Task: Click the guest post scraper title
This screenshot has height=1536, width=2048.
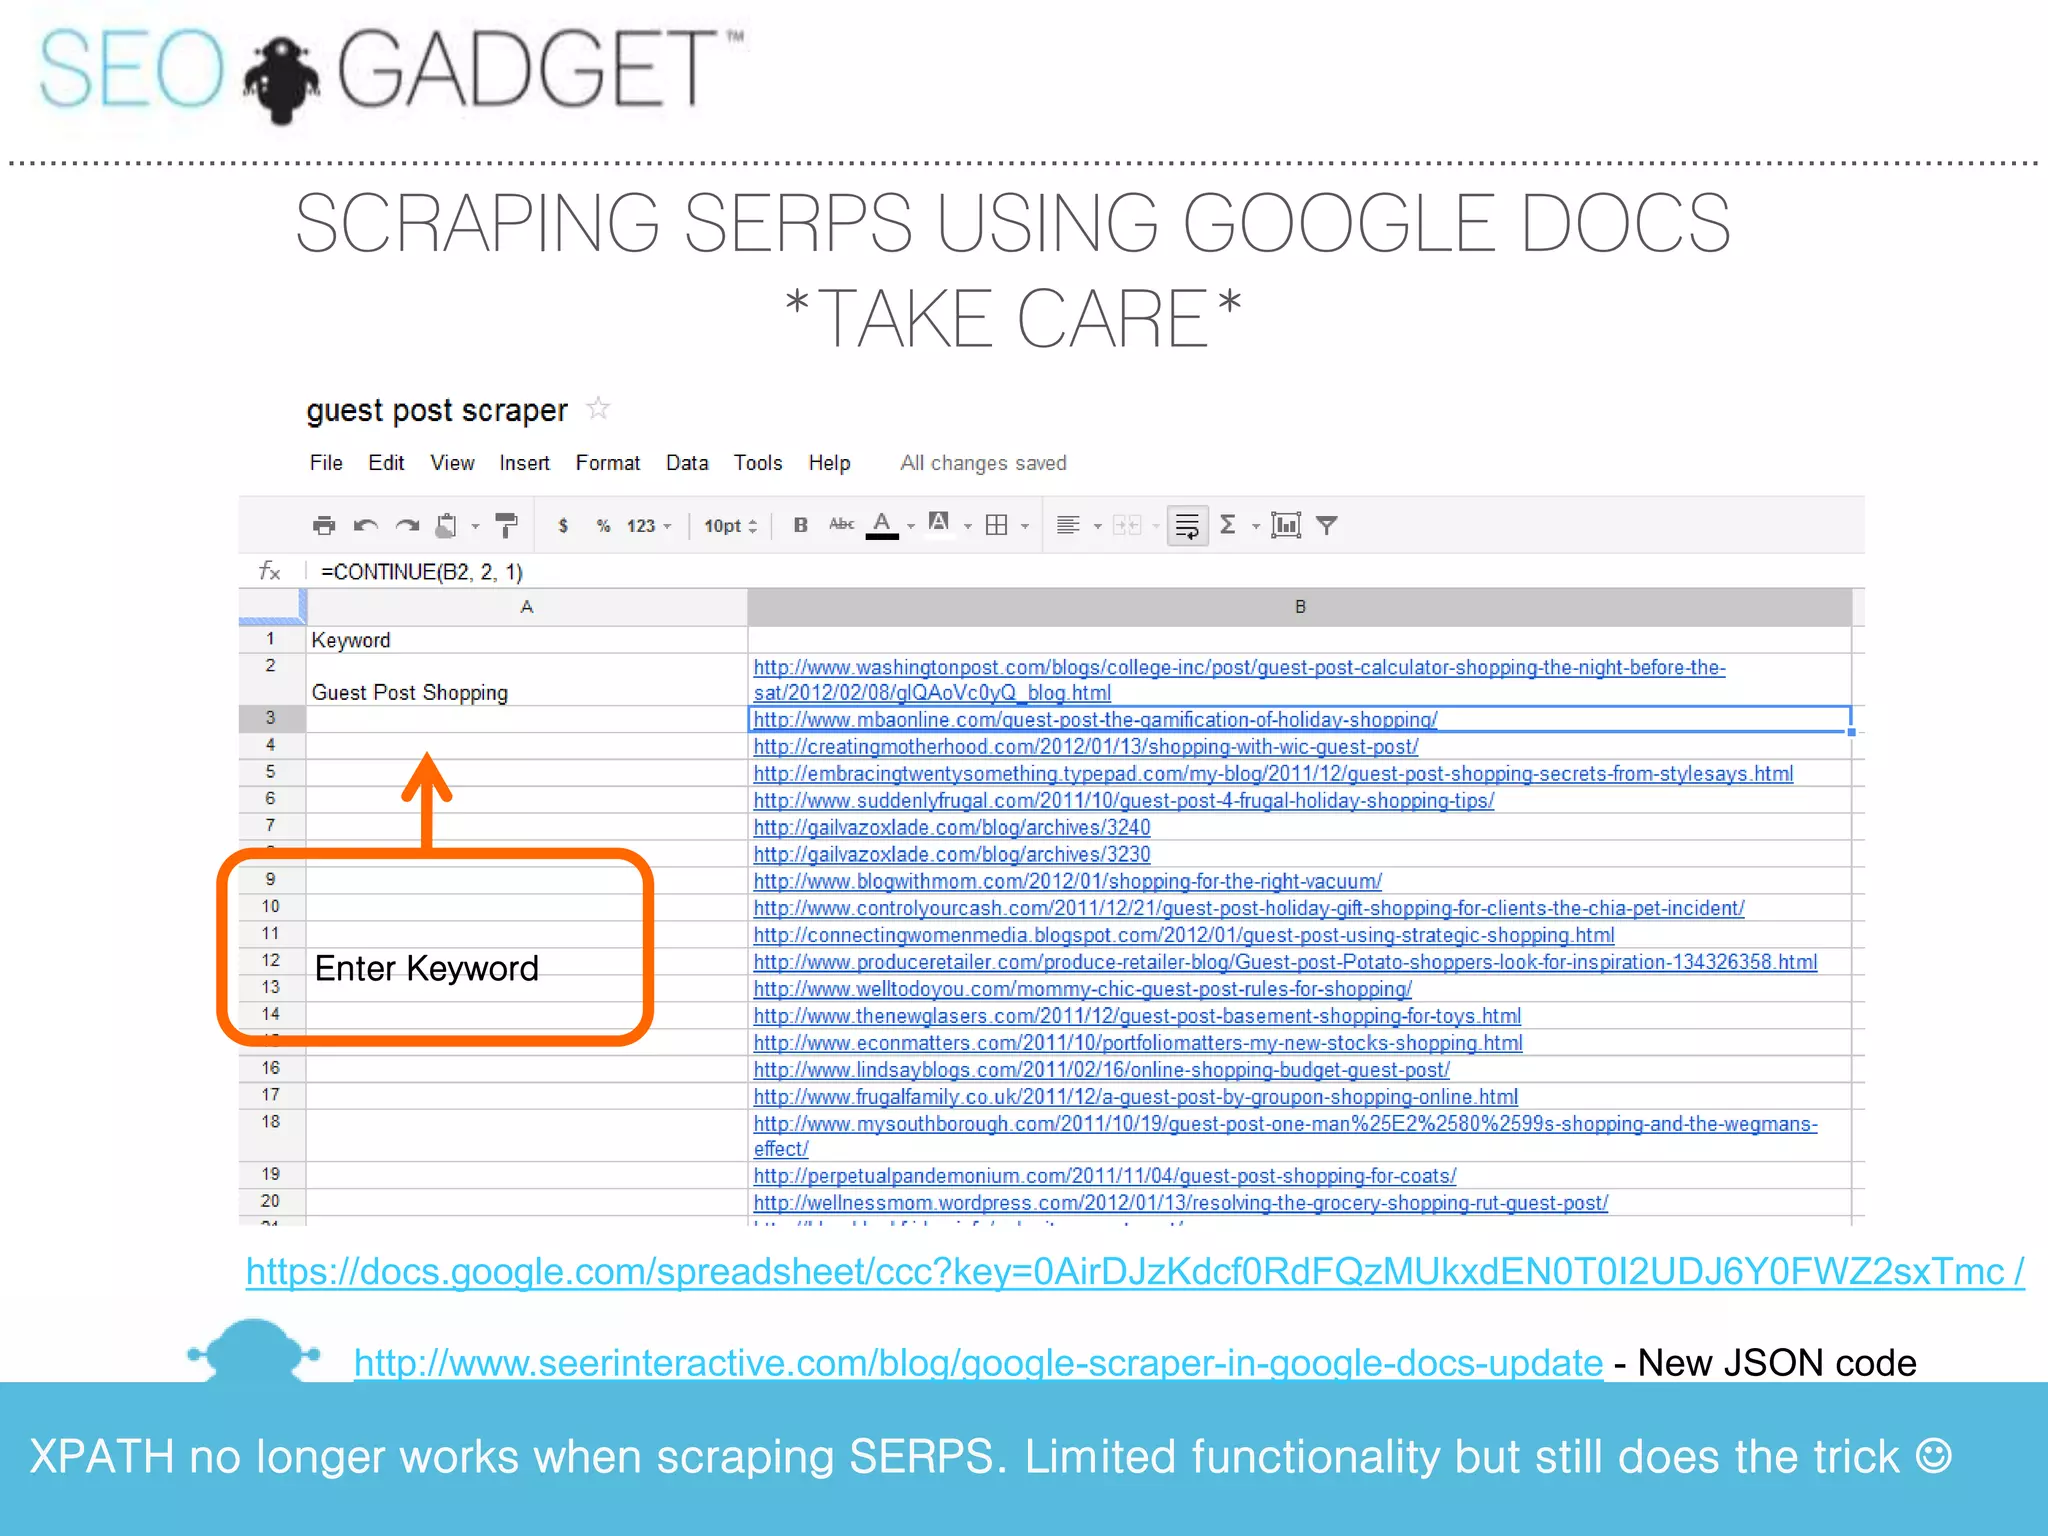Action: click(437, 411)
